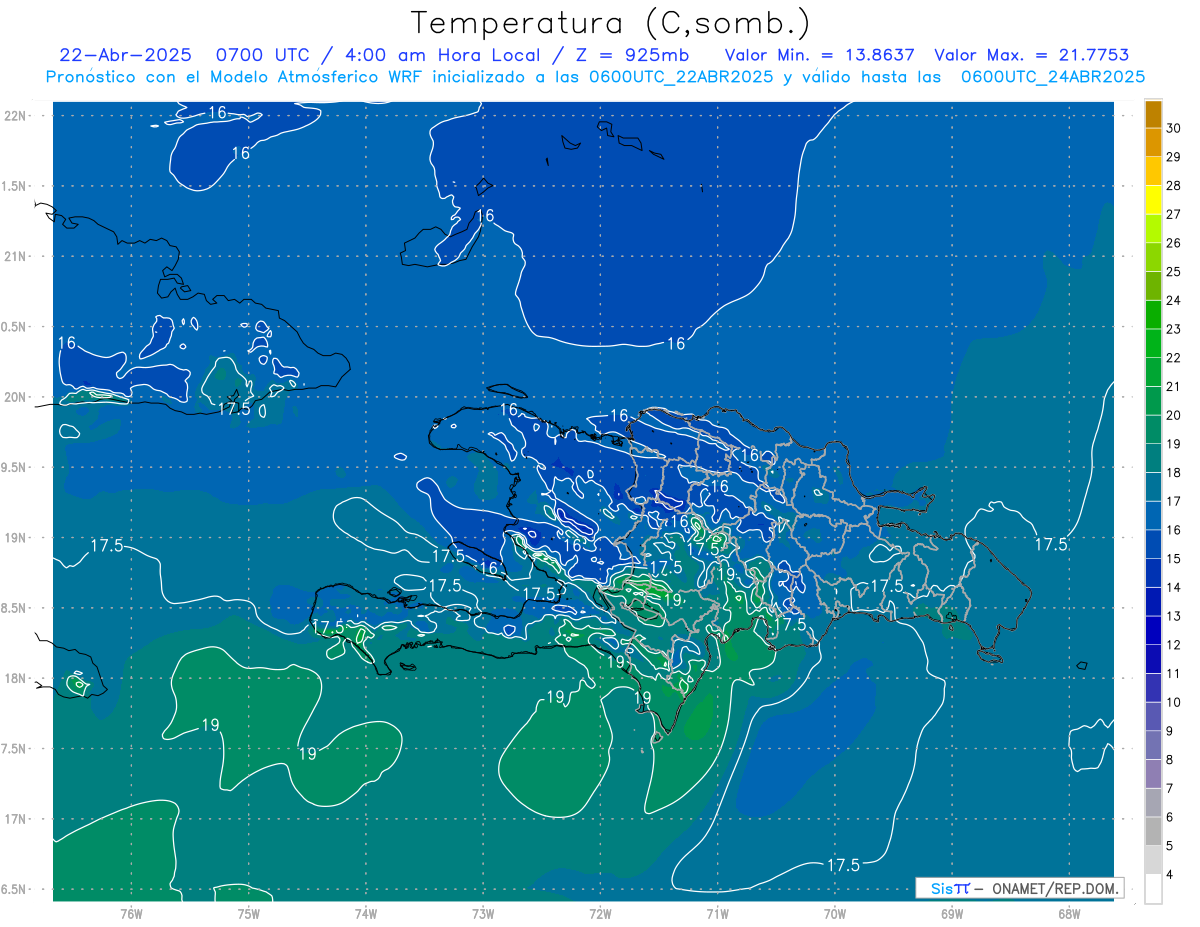This screenshot has width=1200, height=927.
Task: Click the title 'Temperatura (C,somb.)'
Action: click(x=611, y=23)
